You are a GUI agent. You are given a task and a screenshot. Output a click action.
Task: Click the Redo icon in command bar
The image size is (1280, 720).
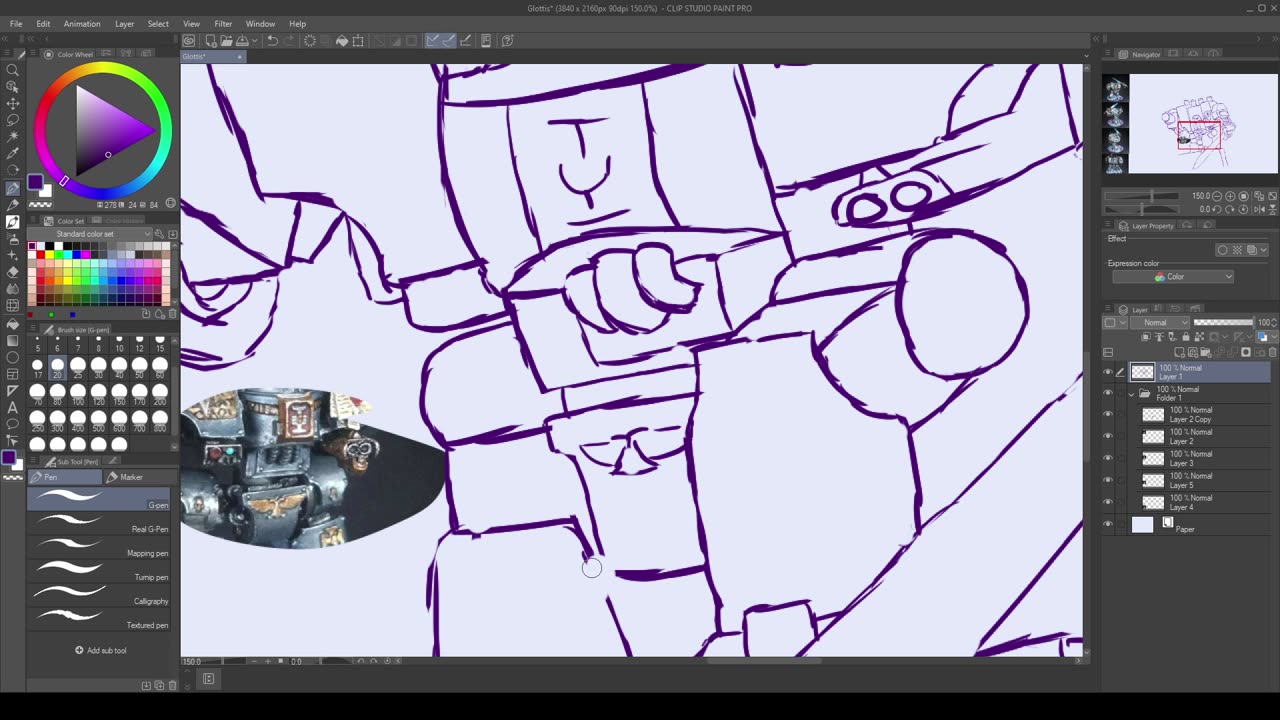click(x=289, y=41)
